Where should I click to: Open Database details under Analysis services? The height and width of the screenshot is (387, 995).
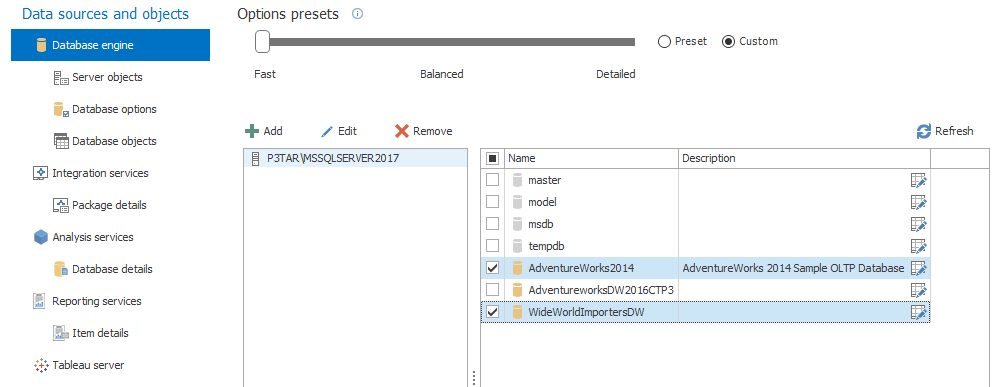tap(112, 269)
